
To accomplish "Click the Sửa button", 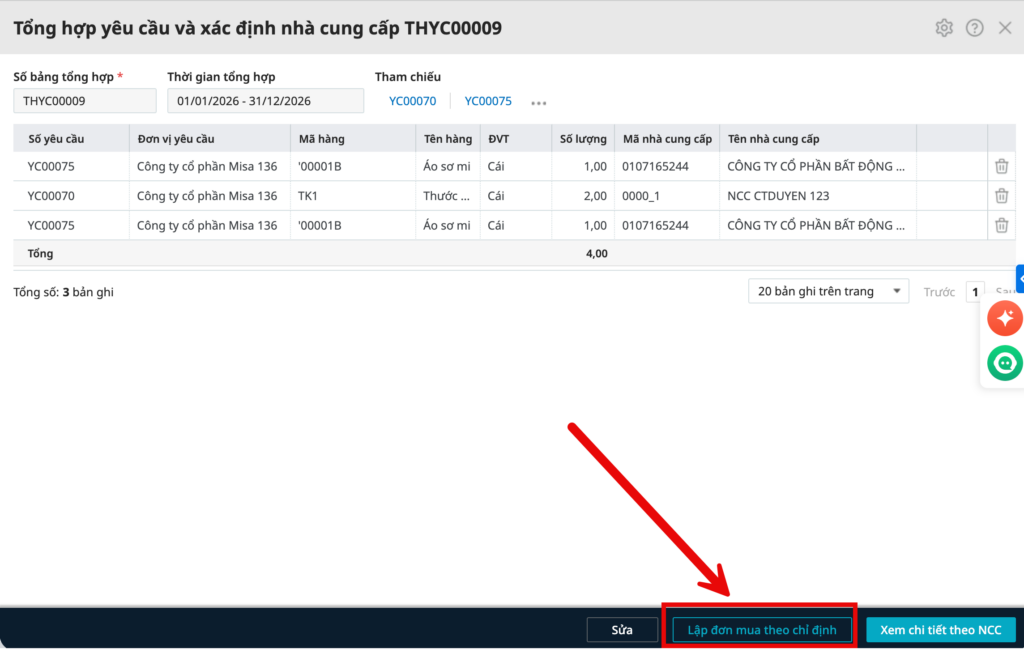I will coord(622,630).
